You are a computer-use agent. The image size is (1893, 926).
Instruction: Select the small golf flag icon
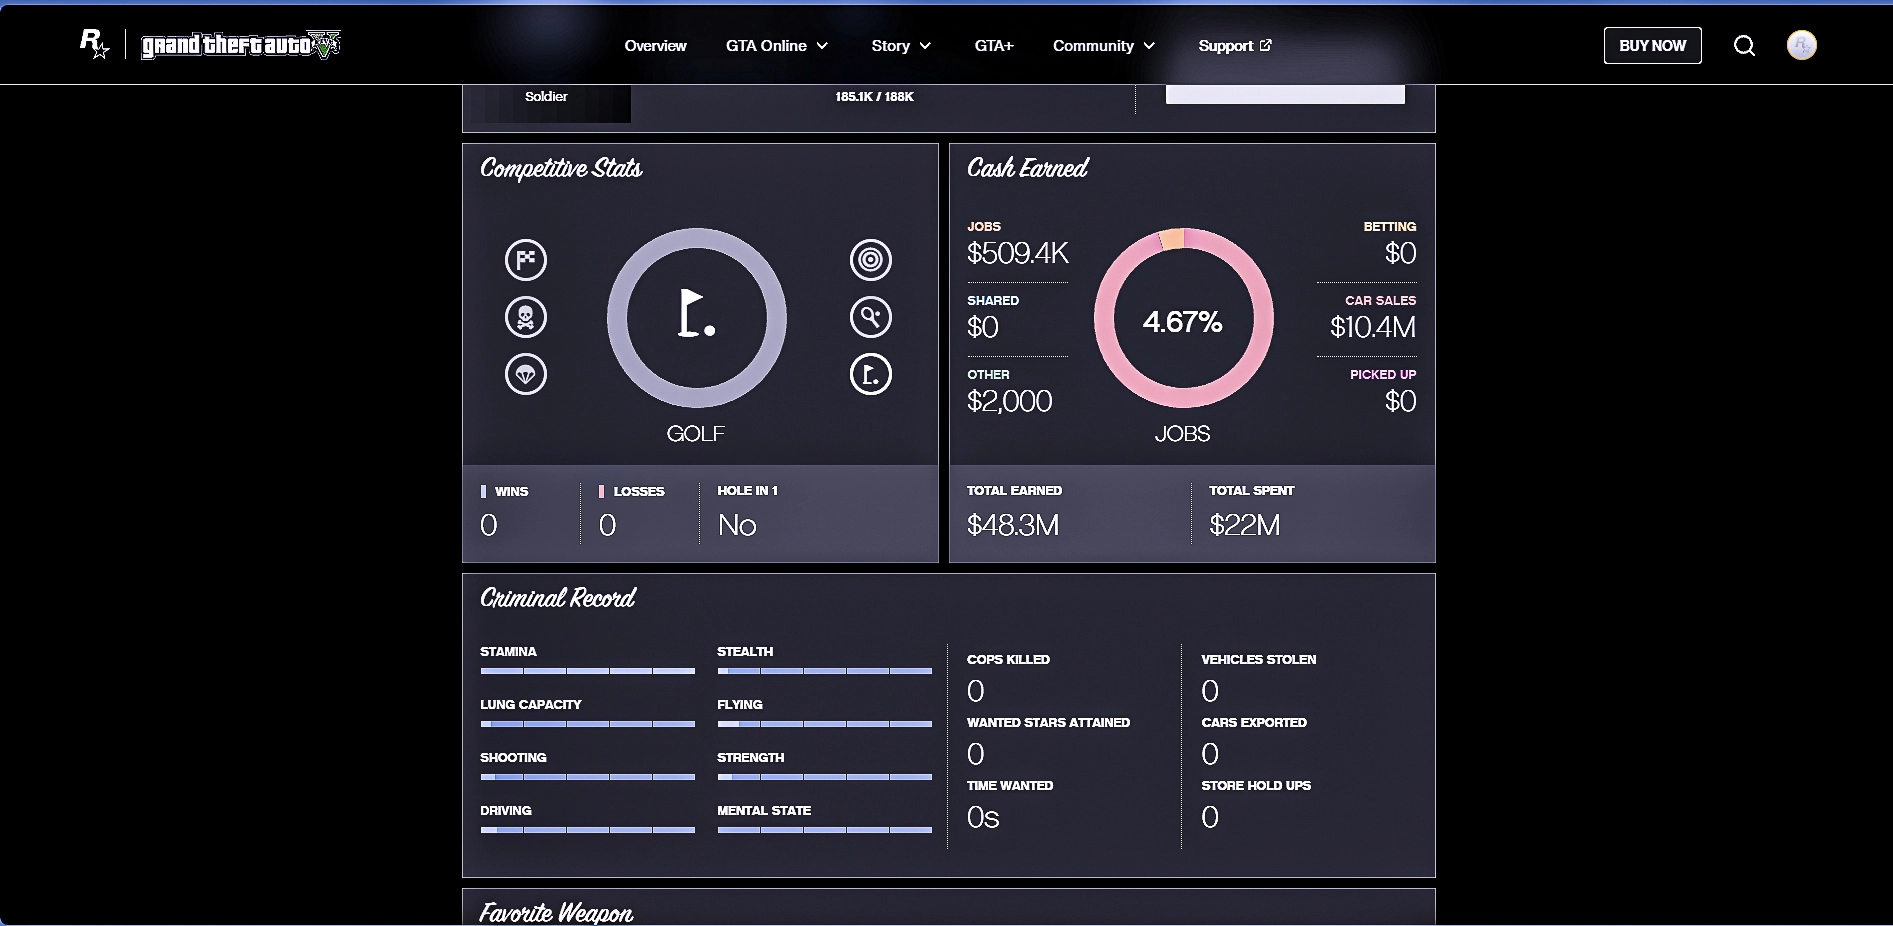click(870, 375)
